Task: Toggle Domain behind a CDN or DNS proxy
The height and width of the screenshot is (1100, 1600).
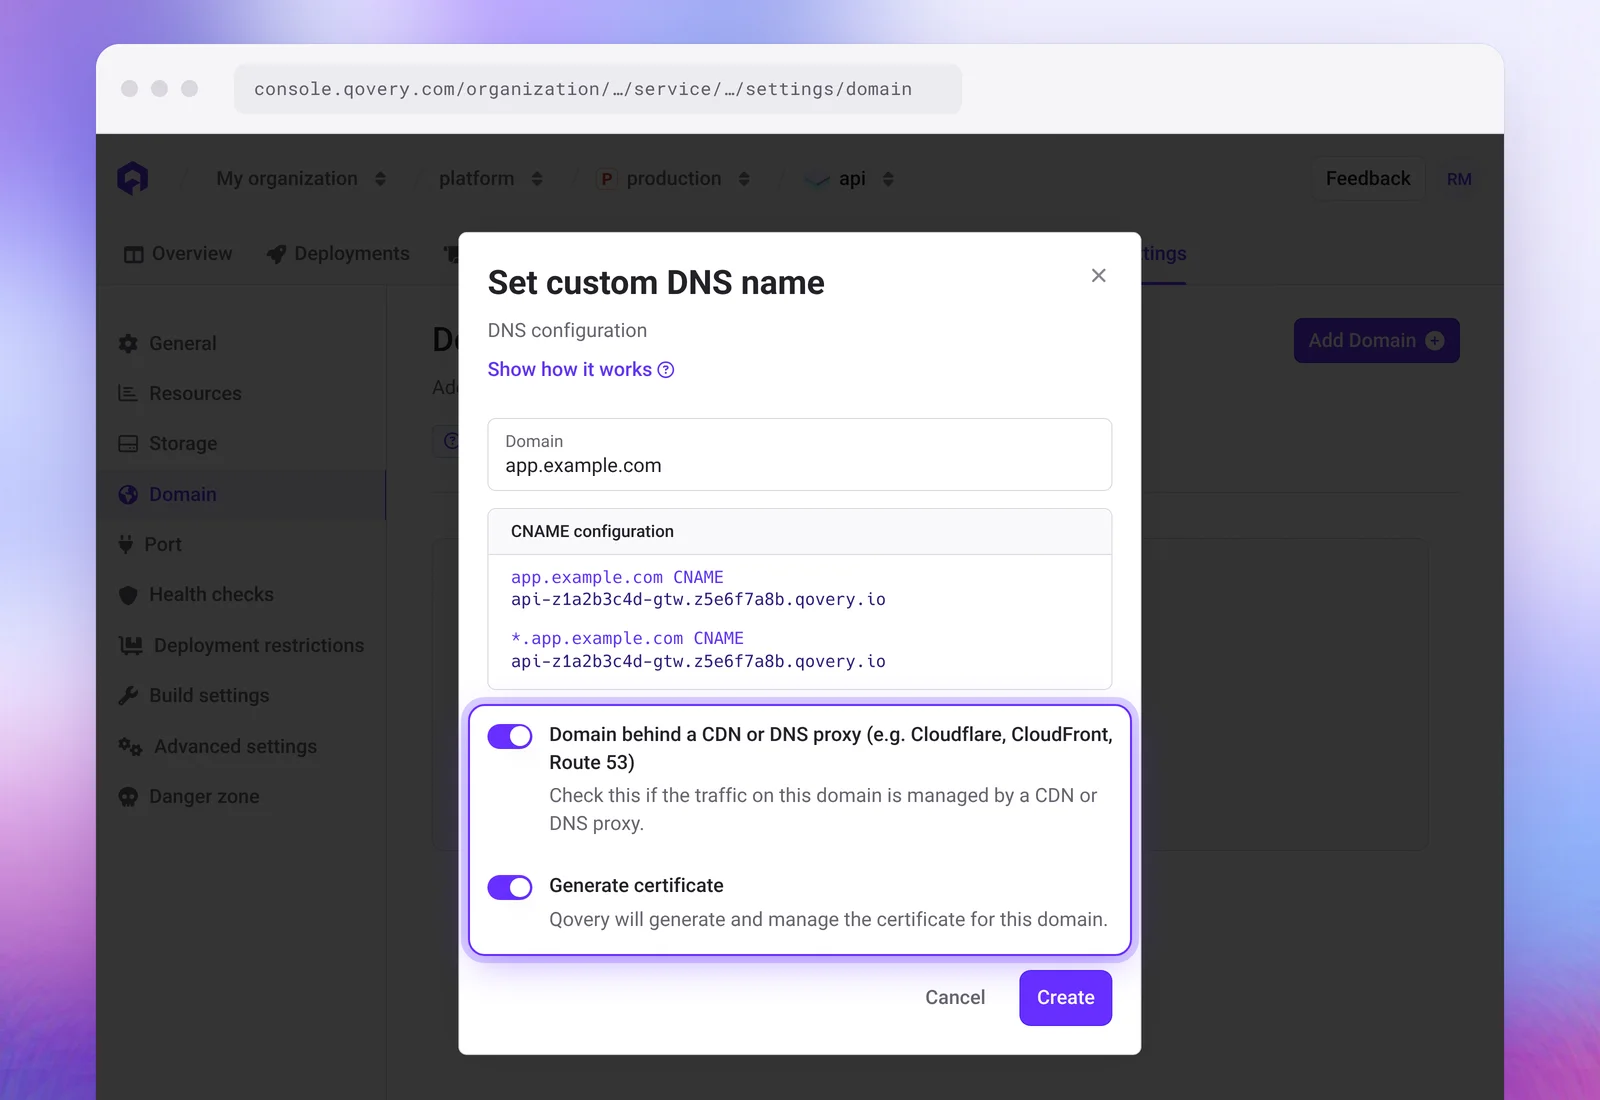Action: click(x=510, y=736)
